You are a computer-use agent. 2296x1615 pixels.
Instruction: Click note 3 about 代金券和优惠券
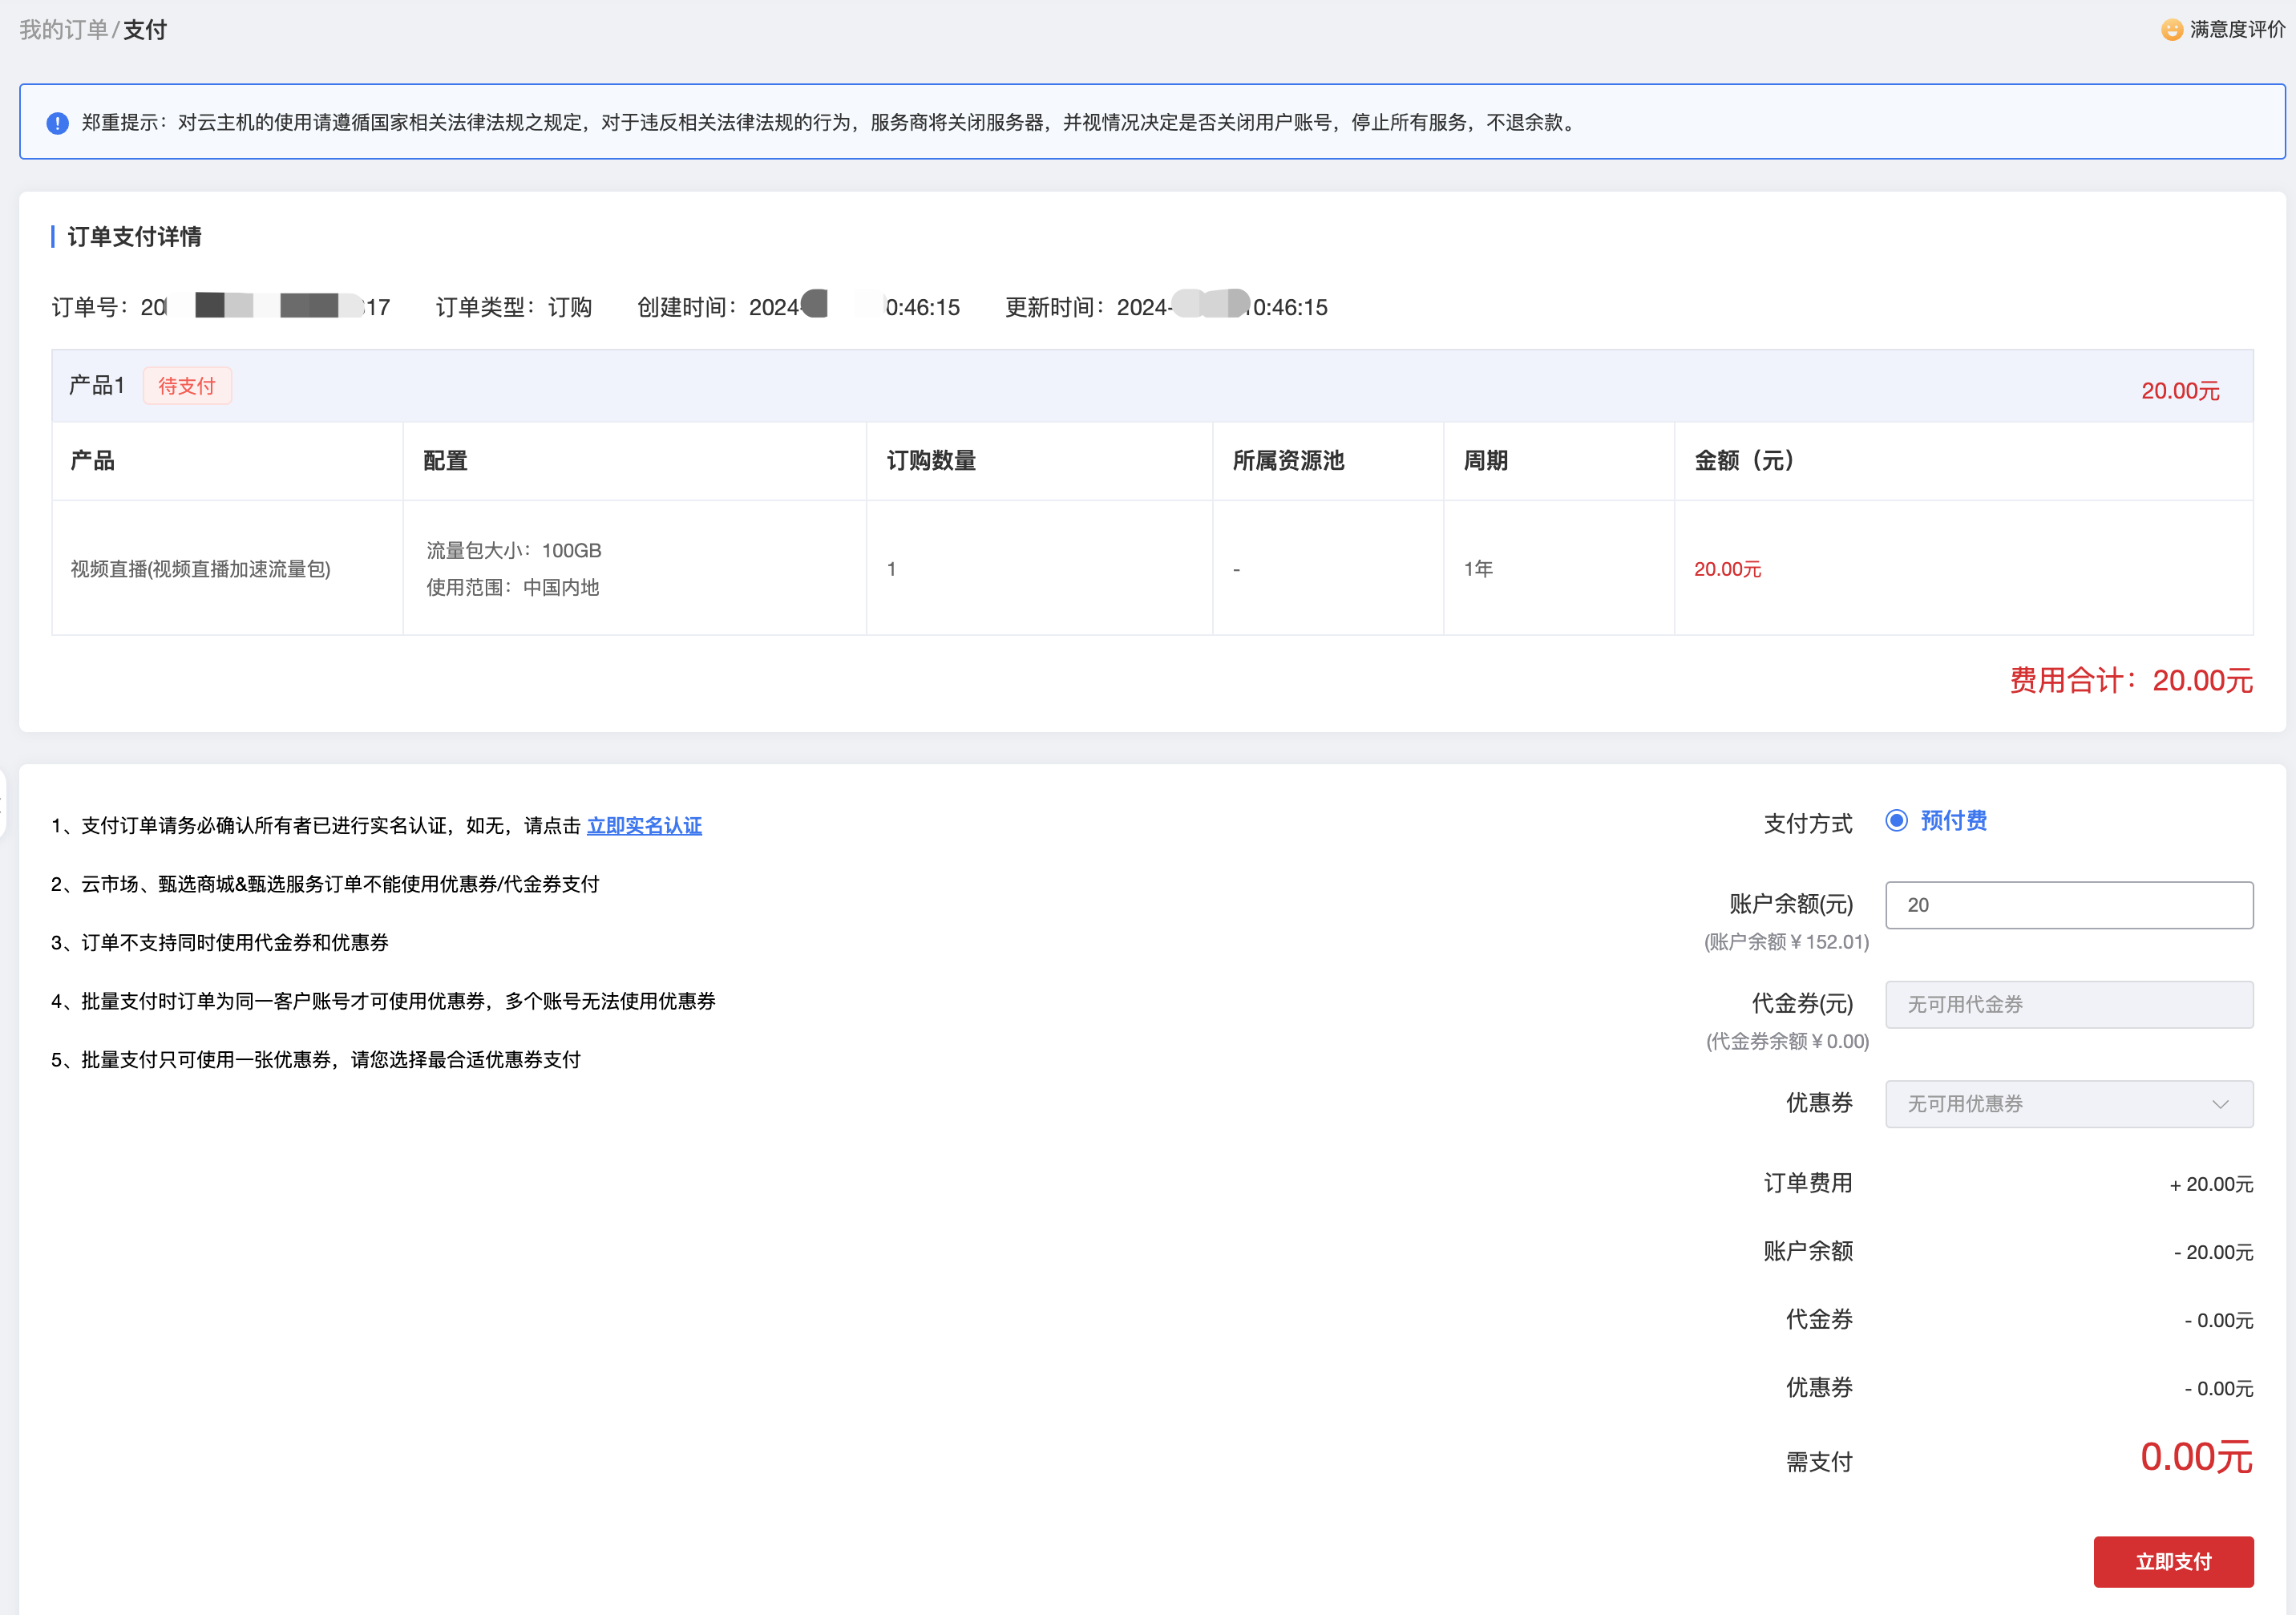pyautogui.click(x=220, y=943)
